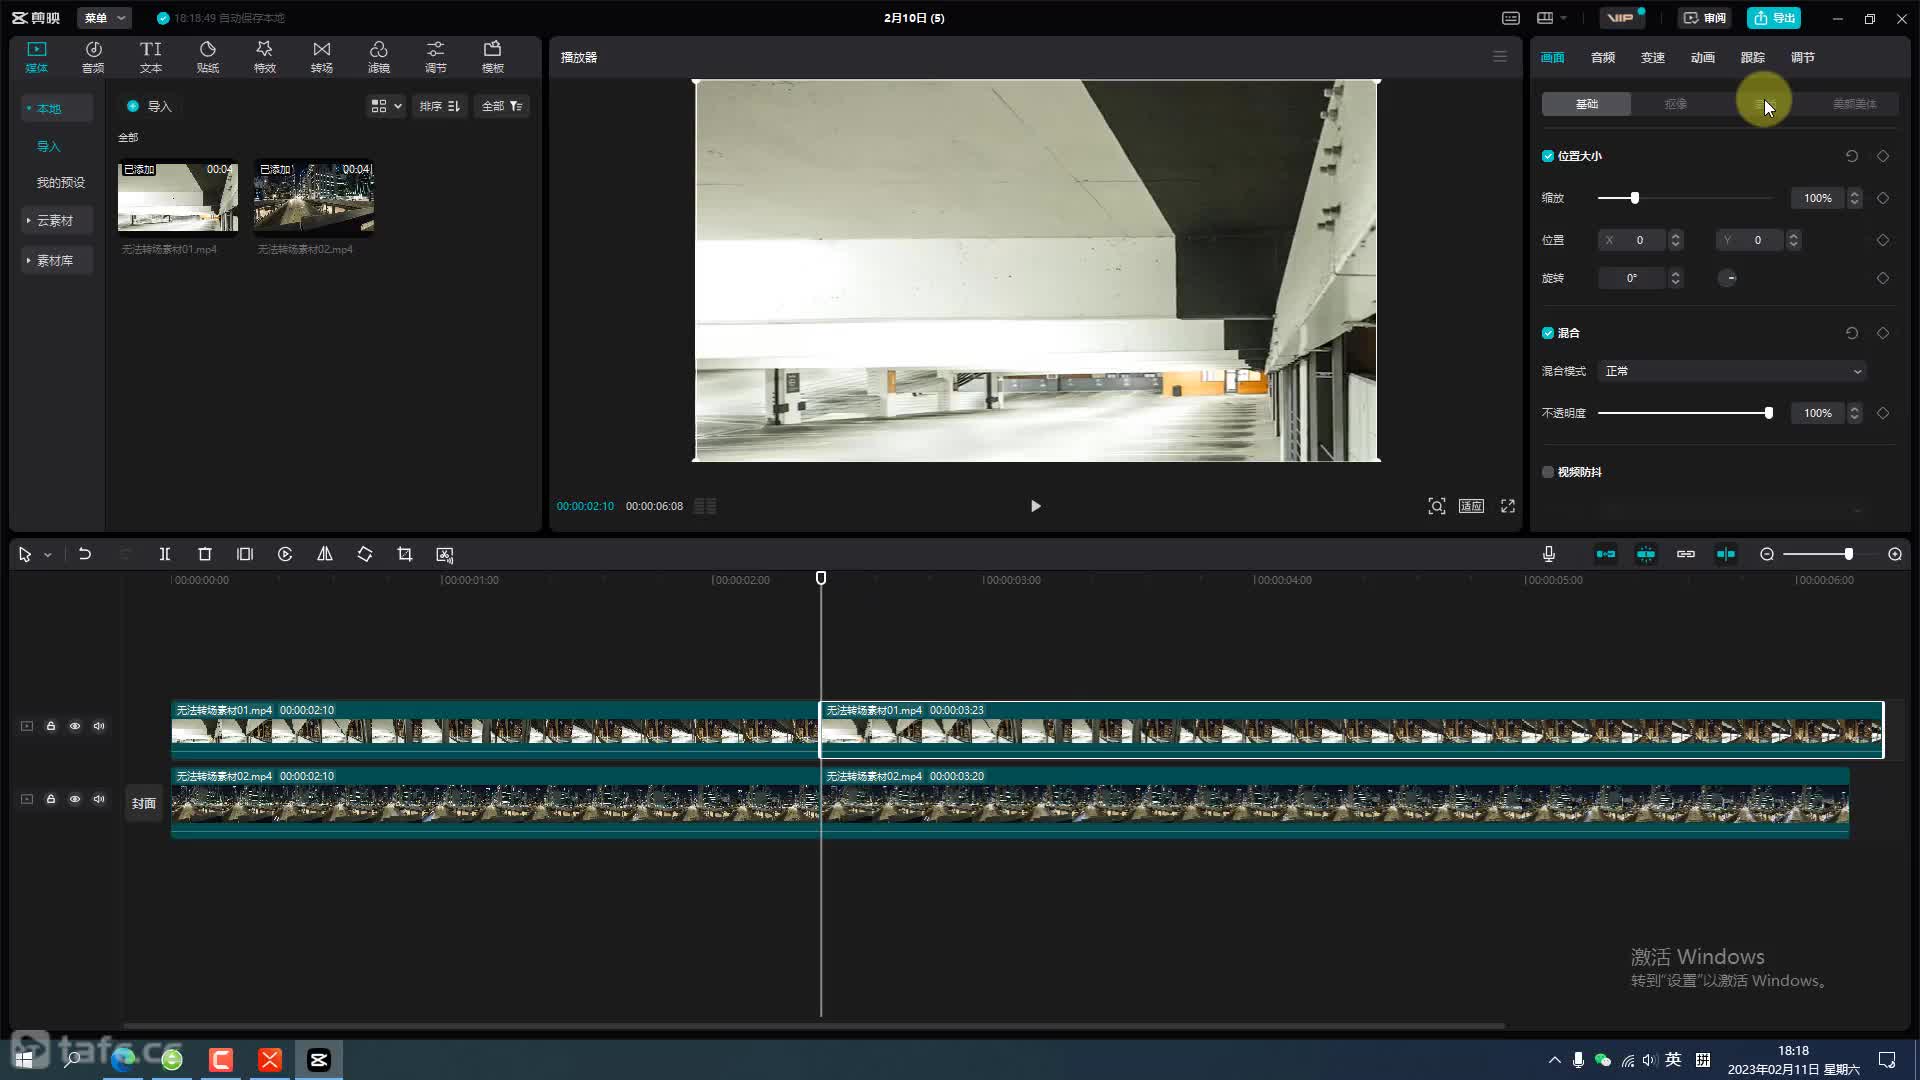
Task: Open the 特效 effects panel
Action: click(x=265, y=57)
